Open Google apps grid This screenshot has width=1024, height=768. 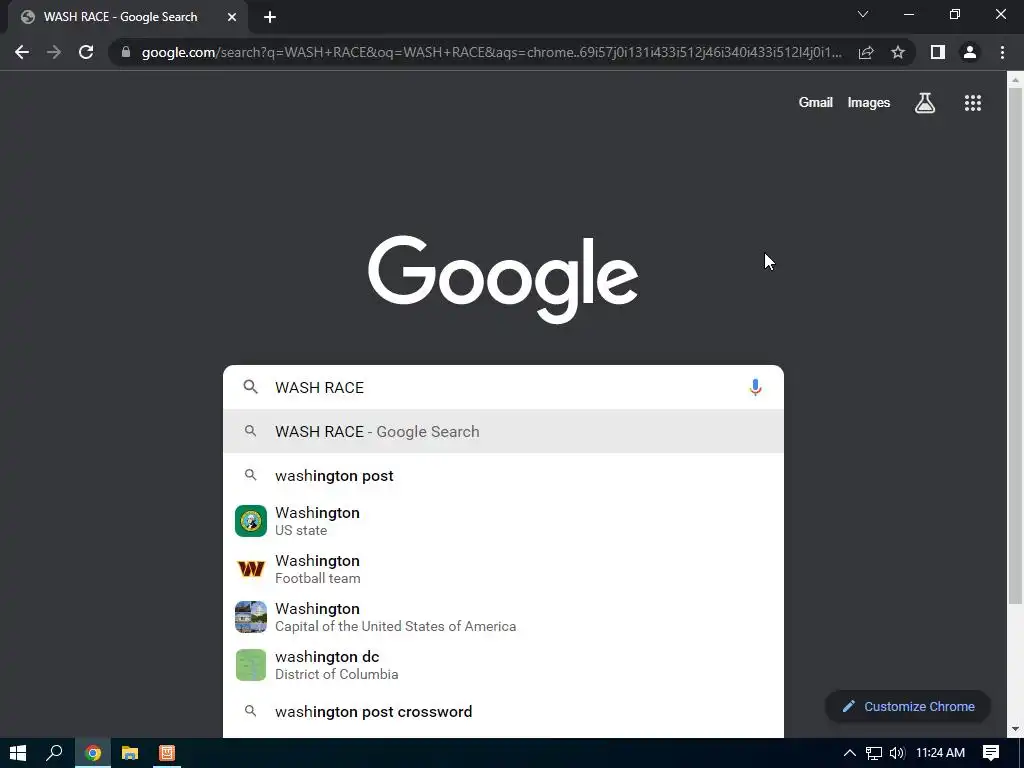pyautogui.click(x=973, y=103)
